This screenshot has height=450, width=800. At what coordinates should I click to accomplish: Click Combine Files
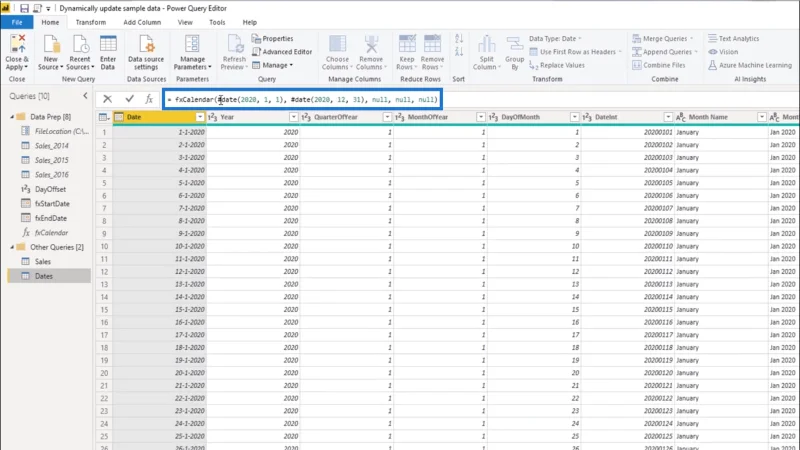pyautogui.click(x=659, y=65)
